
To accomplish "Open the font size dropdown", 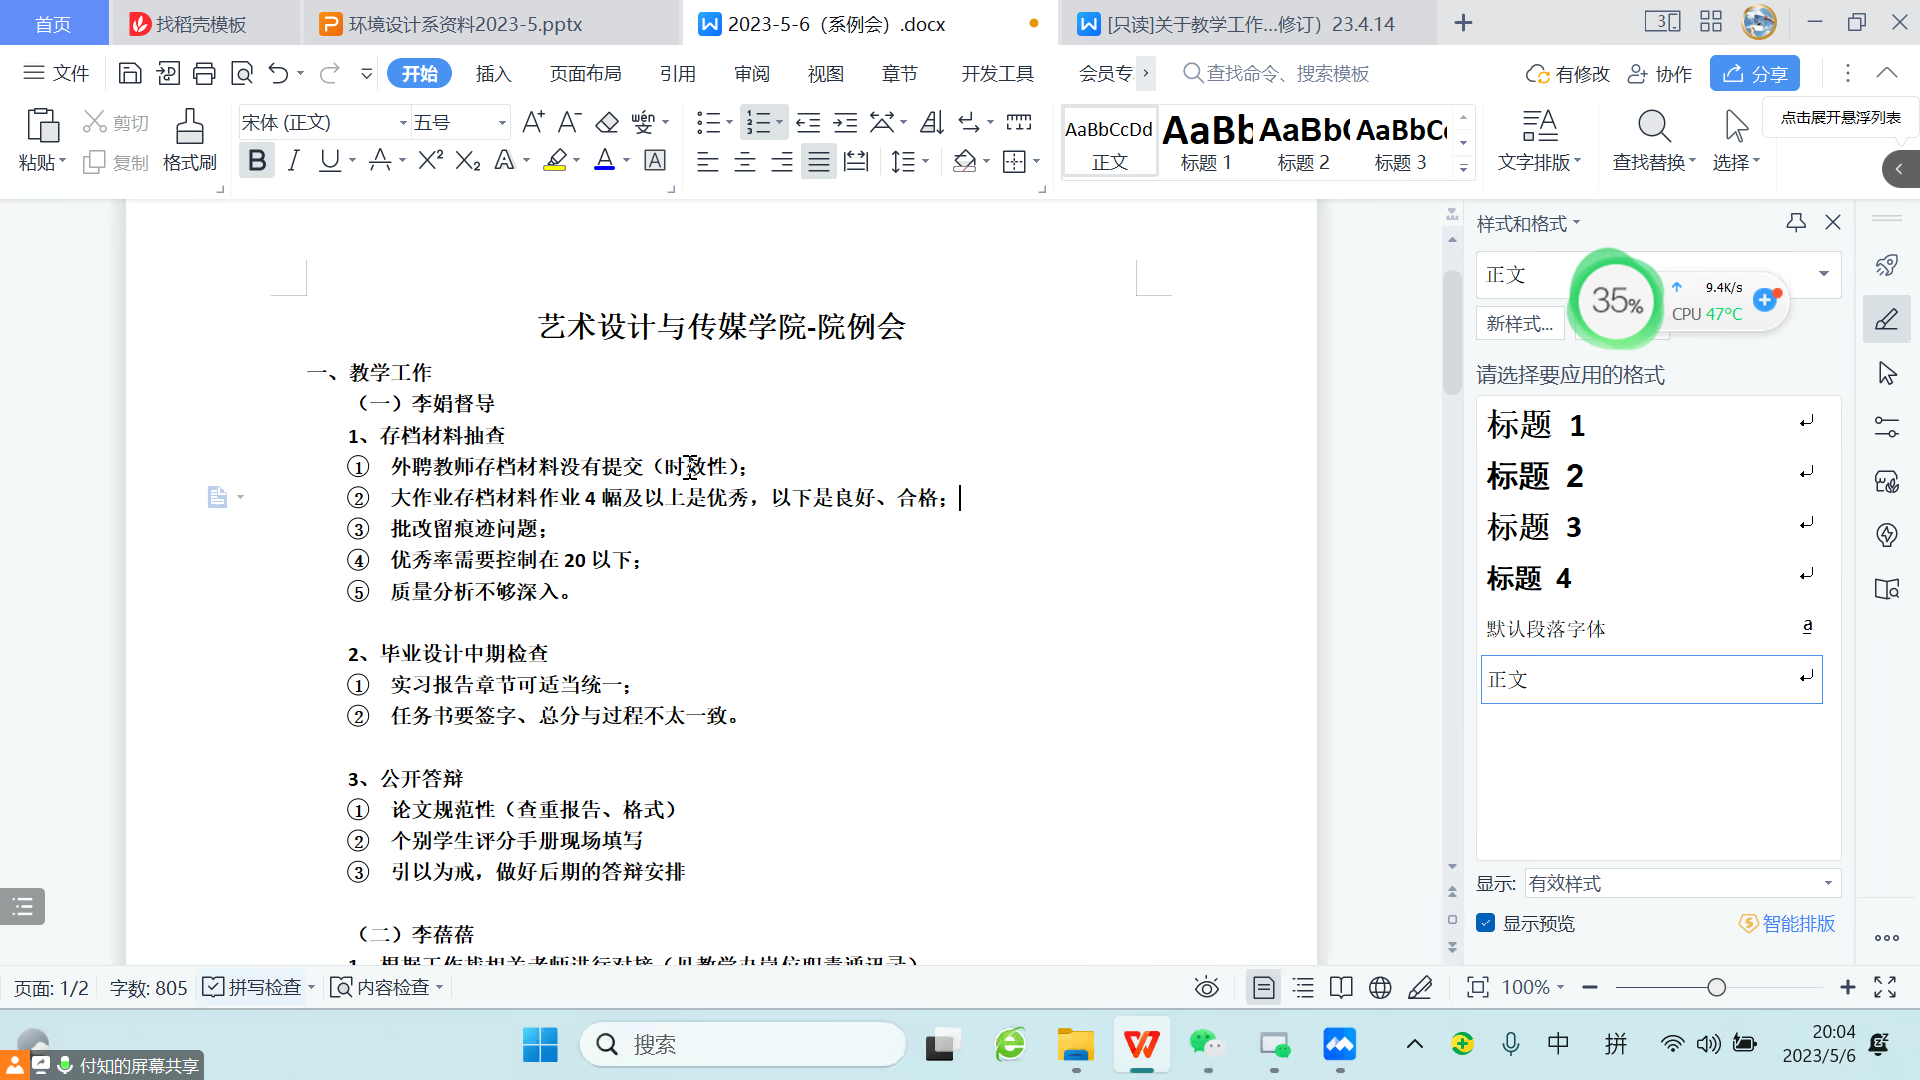I will point(502,123).
